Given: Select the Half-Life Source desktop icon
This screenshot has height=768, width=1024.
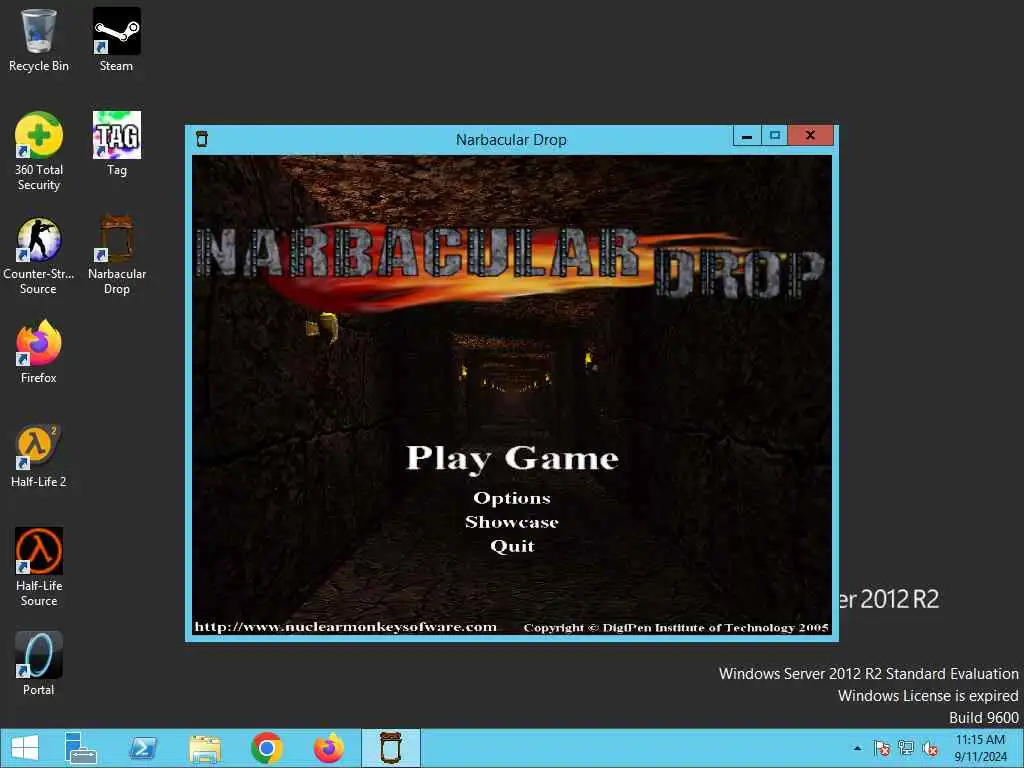Looking at the screenshot, I should (x=39, y=567).
